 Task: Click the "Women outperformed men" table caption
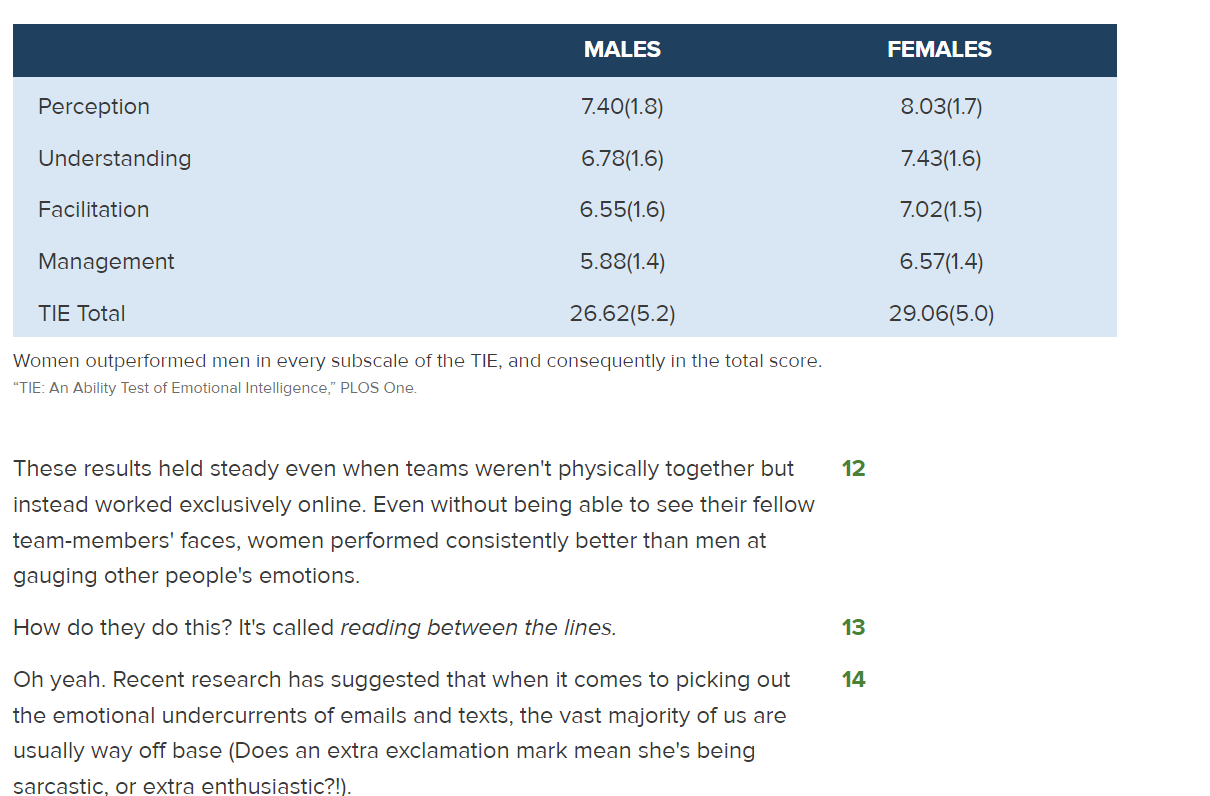(417, 361)
